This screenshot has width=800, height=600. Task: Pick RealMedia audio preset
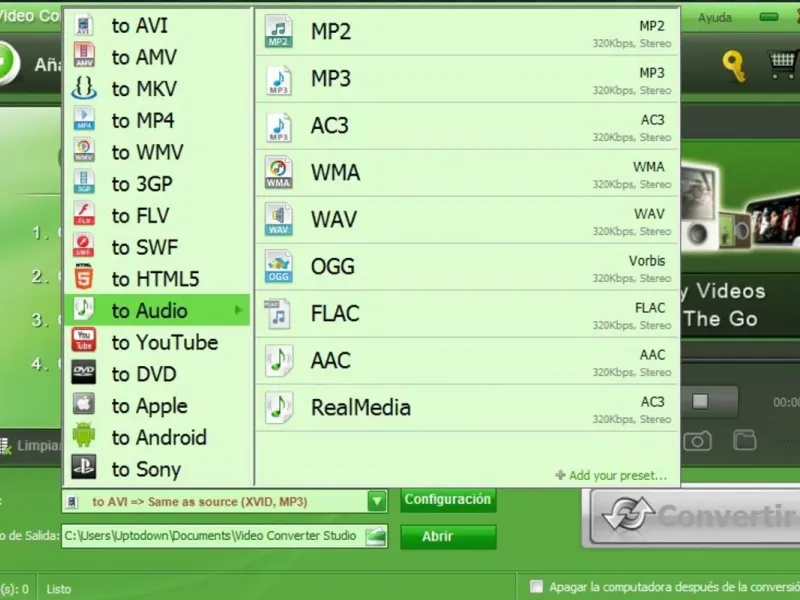467,408
